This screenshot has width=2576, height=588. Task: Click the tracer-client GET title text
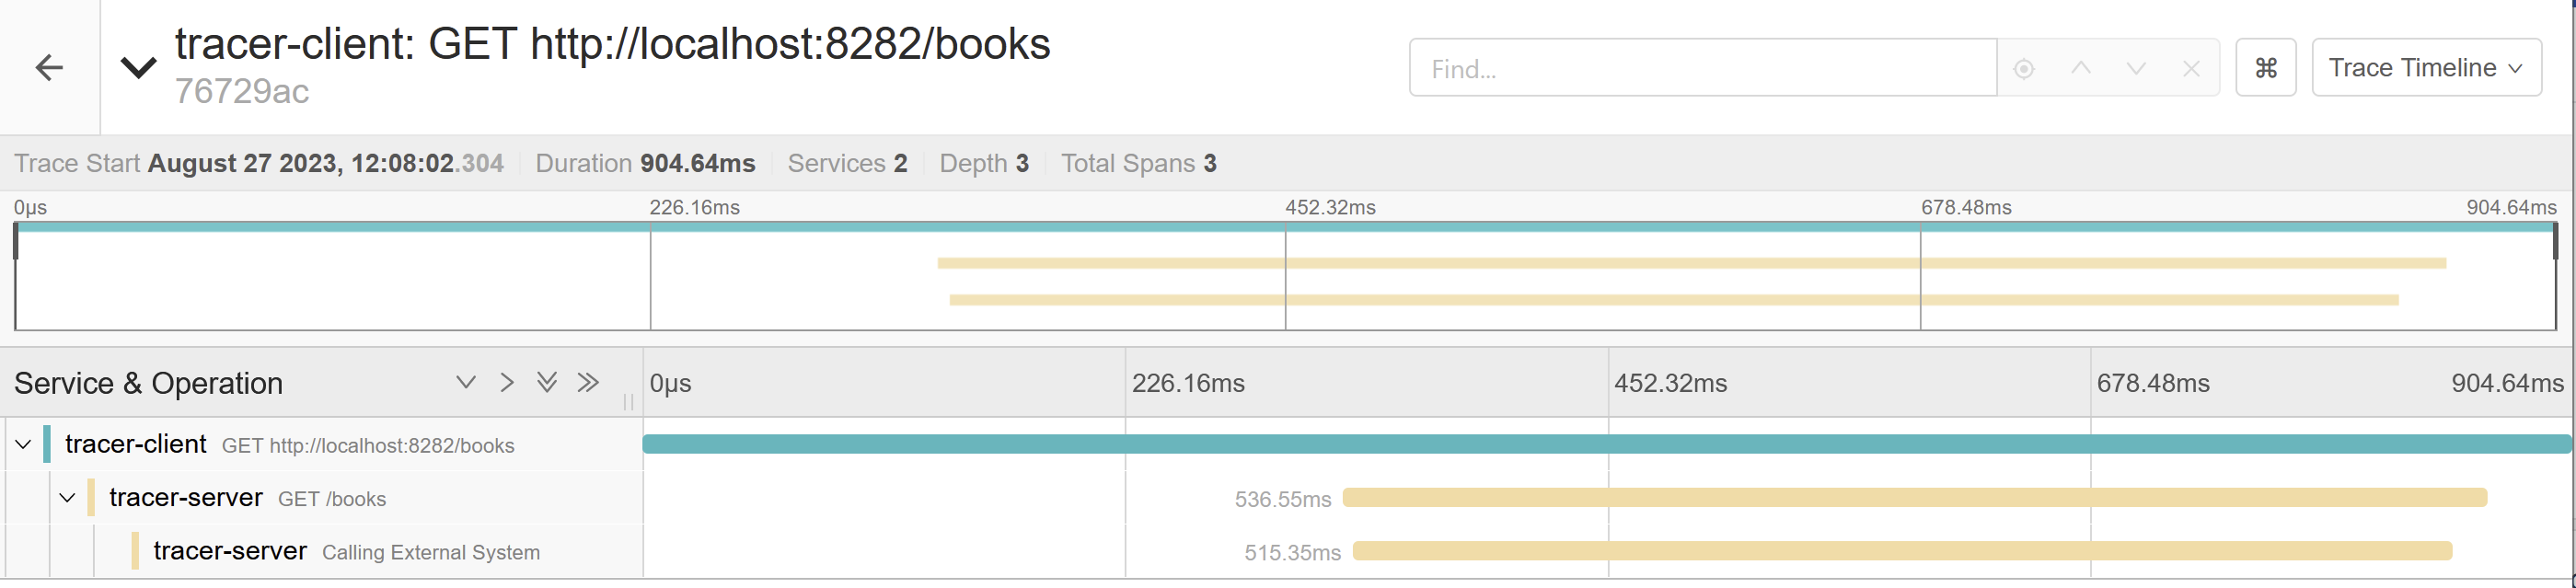point(612,45)
